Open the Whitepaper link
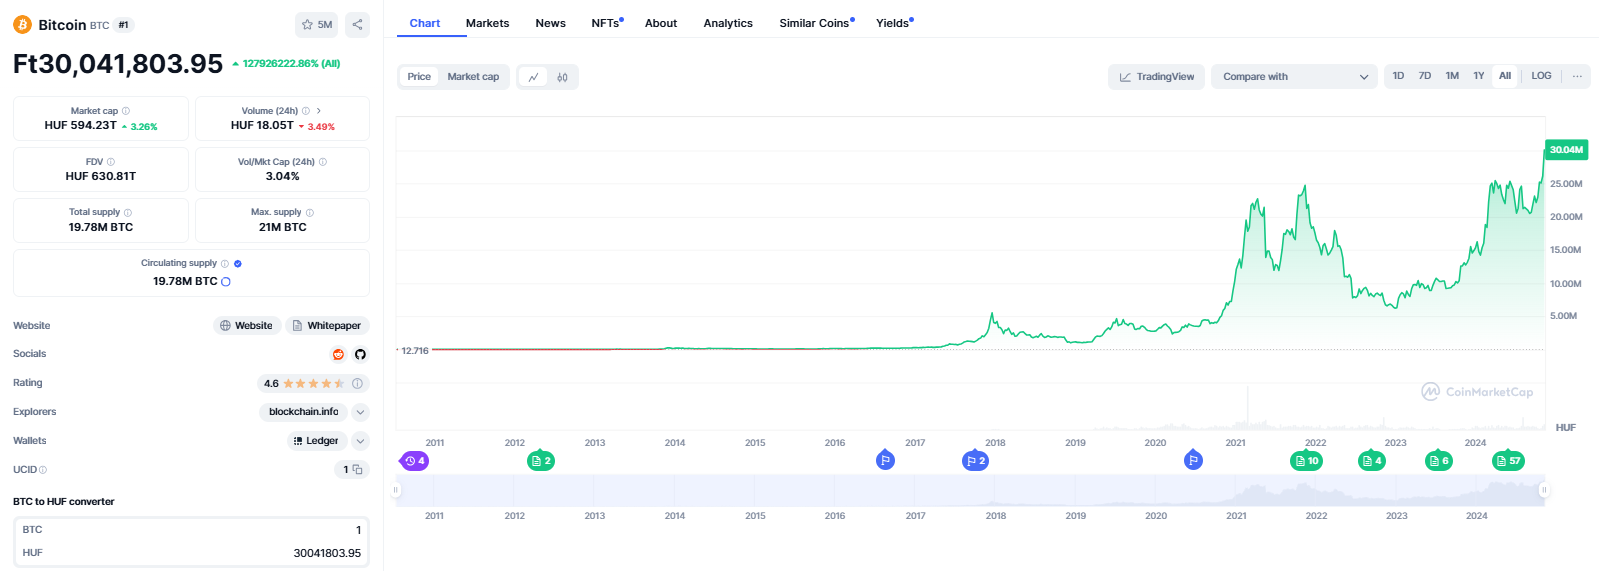 pos(327,326)
